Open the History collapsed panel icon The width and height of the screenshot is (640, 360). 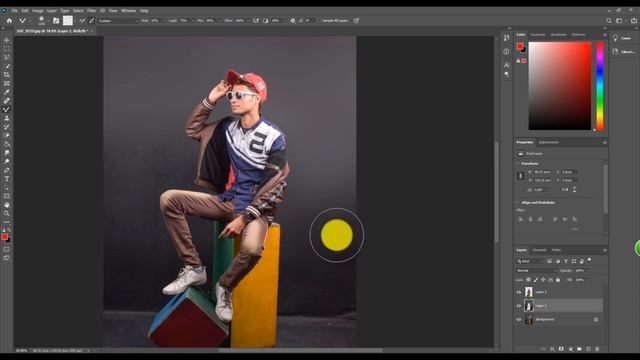click(507, 38)
